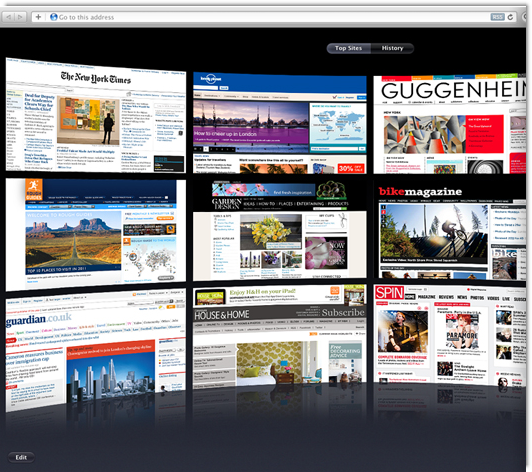Click the globe icon in address field

tap(54, 17)
